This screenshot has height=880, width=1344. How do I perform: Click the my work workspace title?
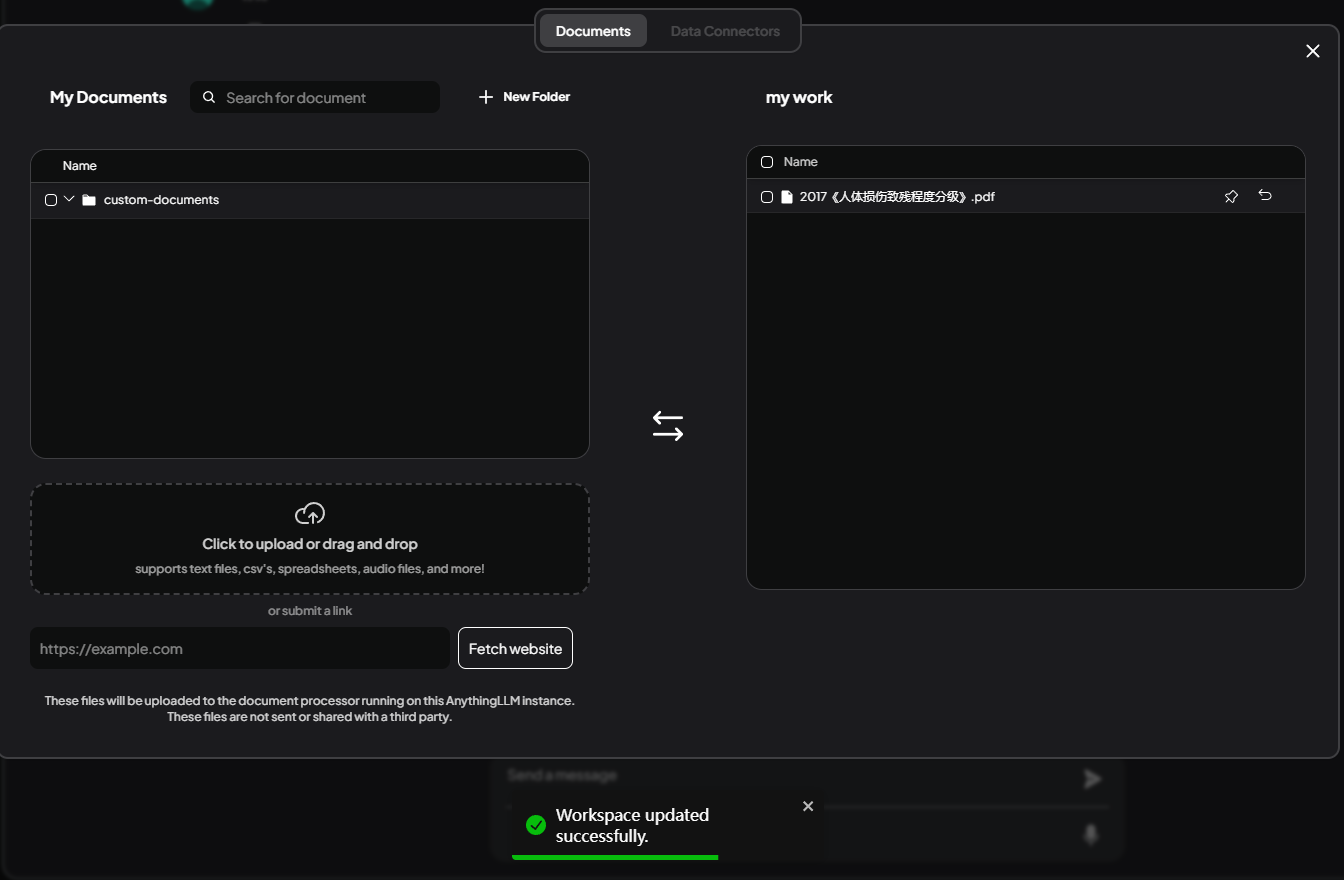(799, 97)
